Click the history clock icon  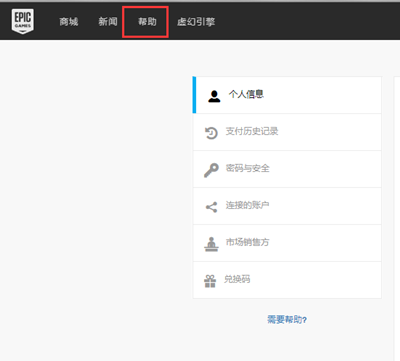pyautogui.click(x=211, y=133)
